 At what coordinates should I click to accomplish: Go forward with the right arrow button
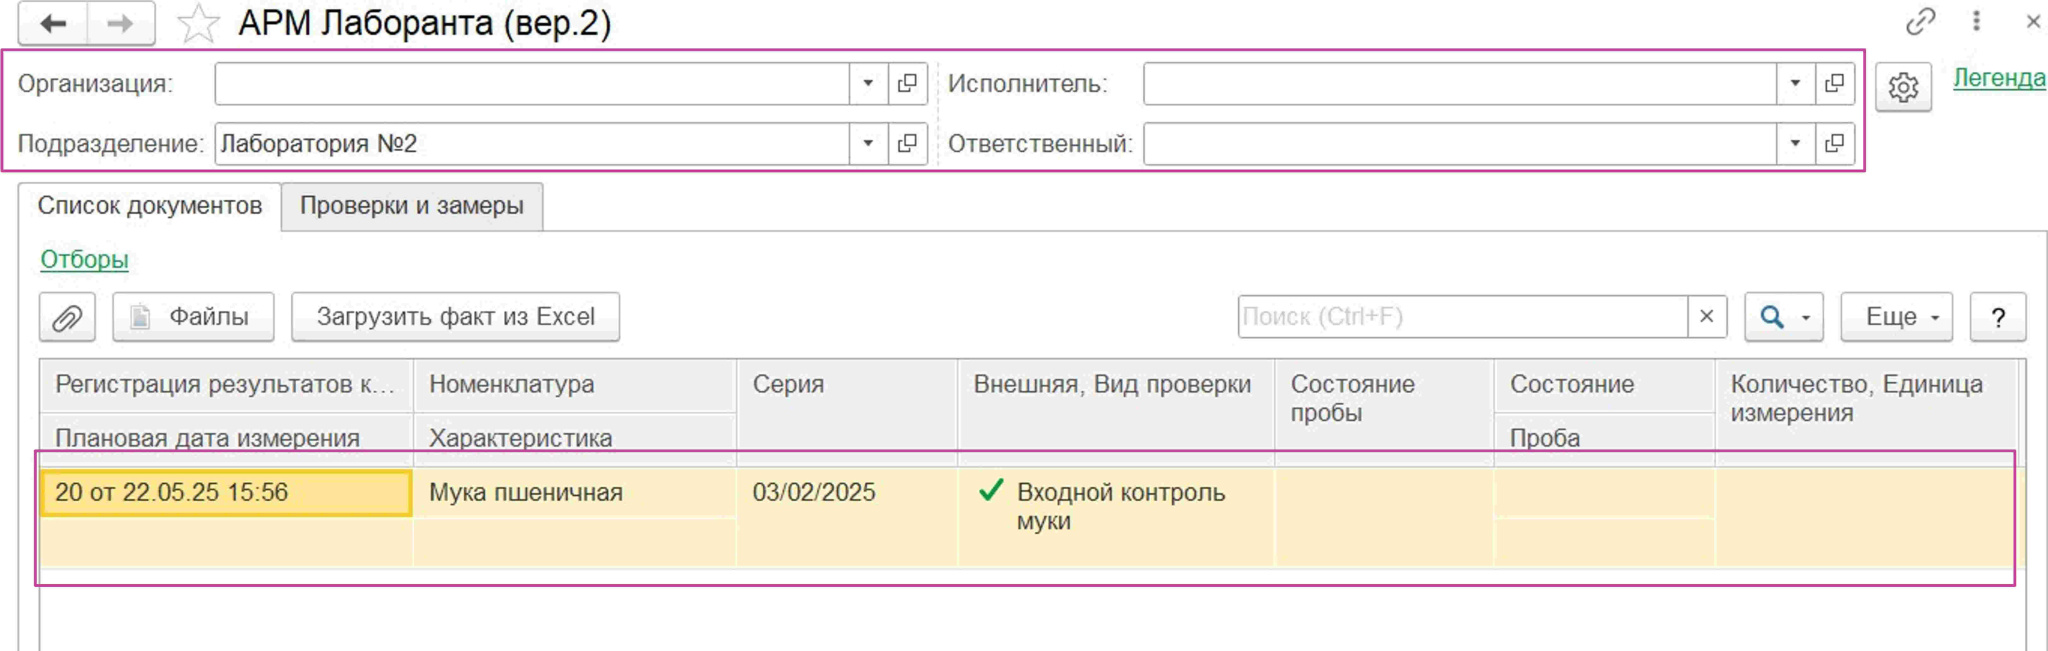(x=121, y=23)
